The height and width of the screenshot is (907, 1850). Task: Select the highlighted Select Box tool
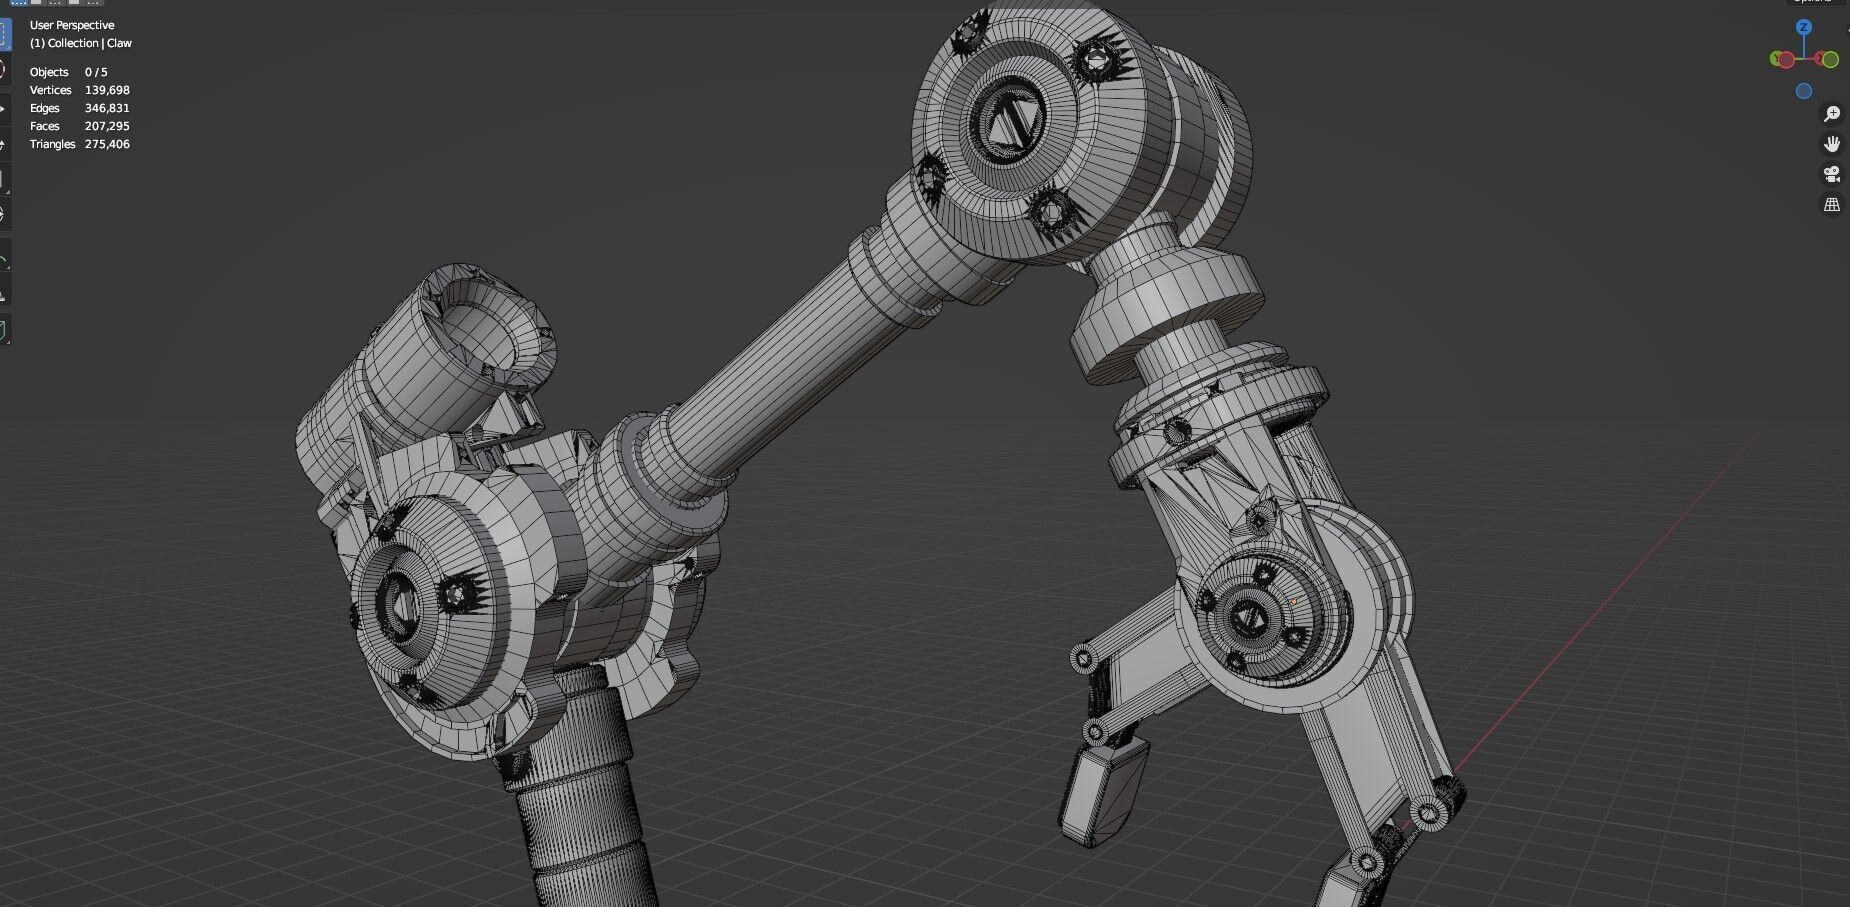[x=4, y=33]
